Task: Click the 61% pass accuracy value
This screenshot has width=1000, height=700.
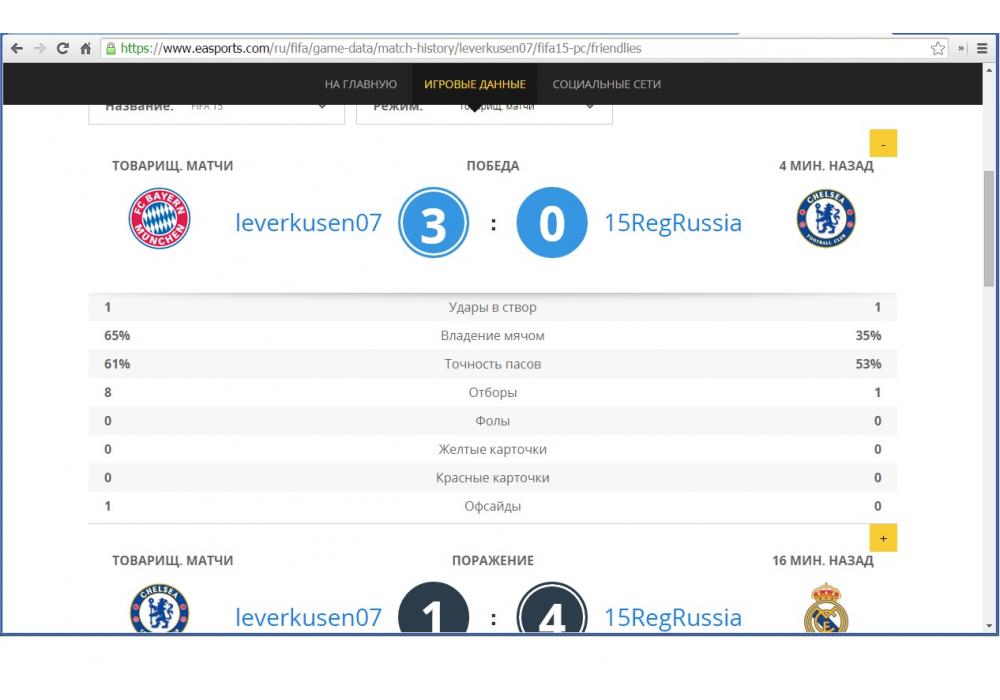Action: (117, 364)
